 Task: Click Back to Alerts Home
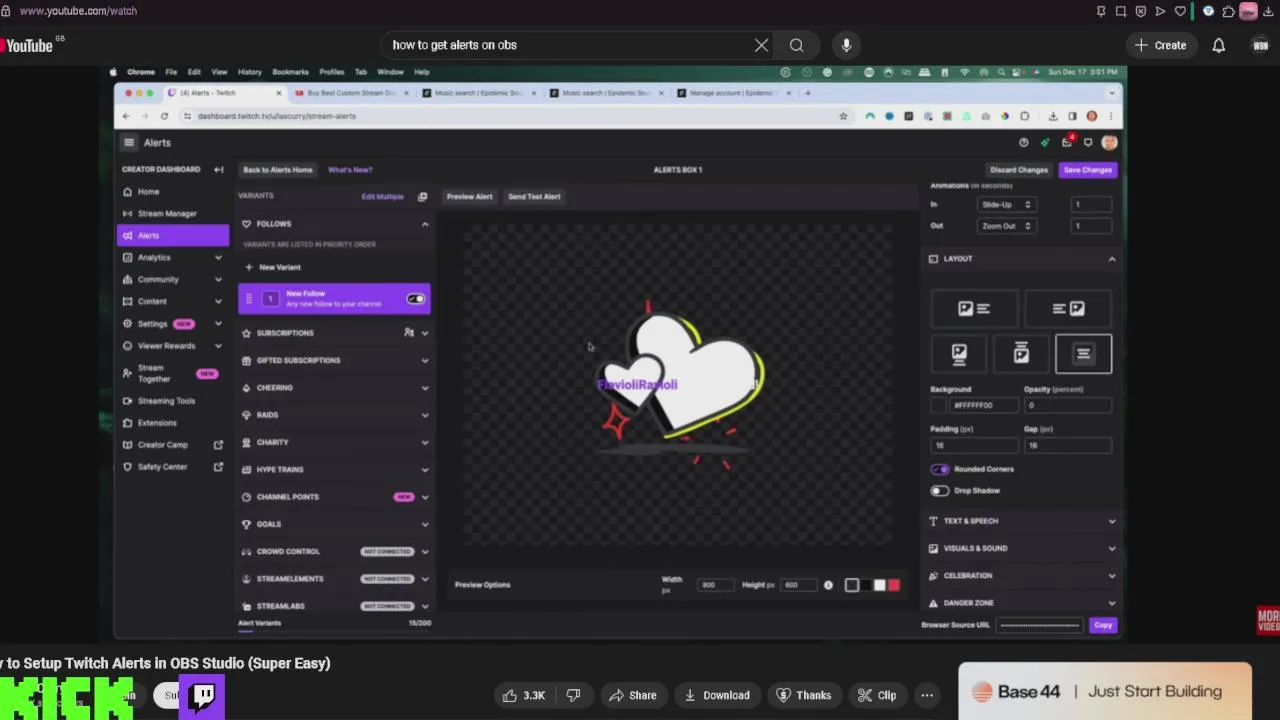pos(277,170)
